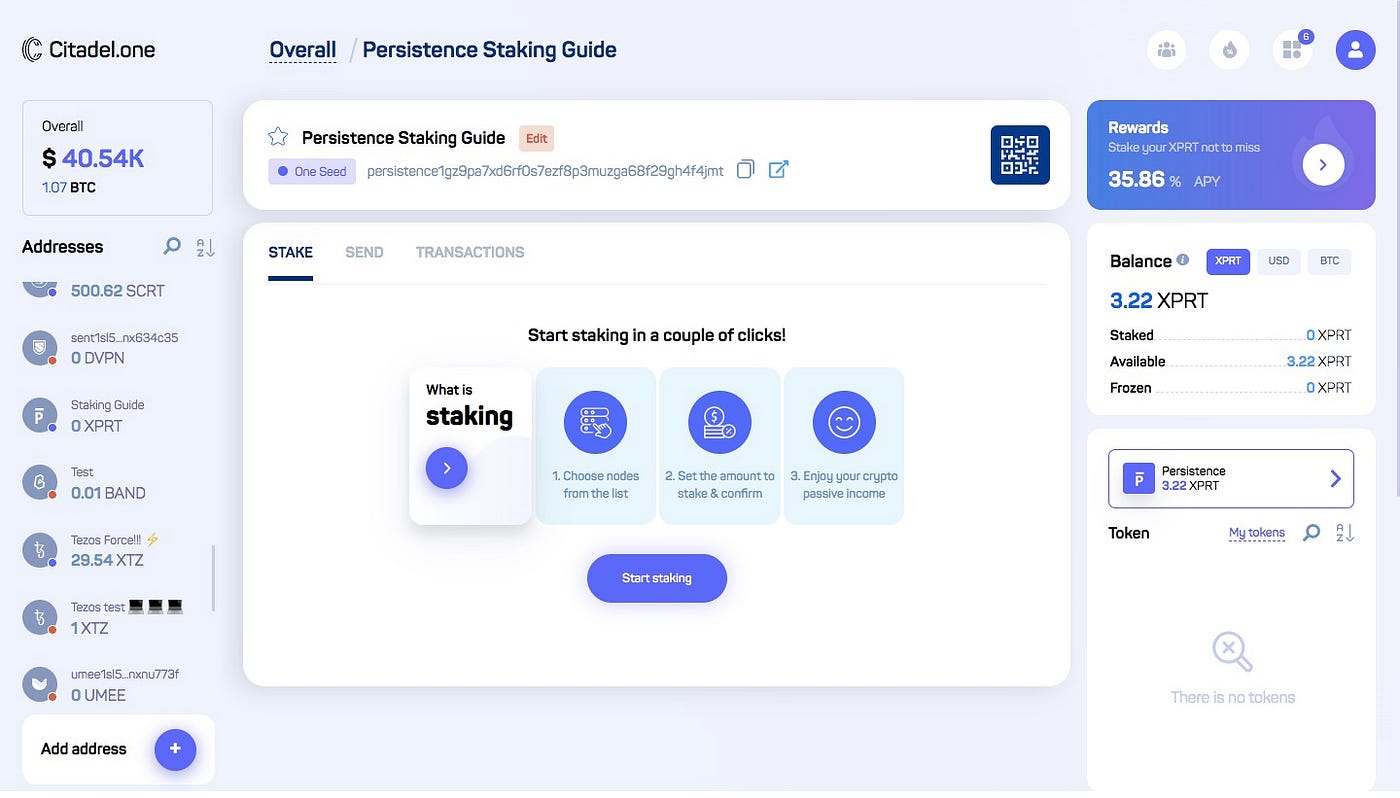Image resolution: width=1400 pixels, height=798 pixels.
Task: Select the UMEE address coin icon
Action: pos(39,684)
